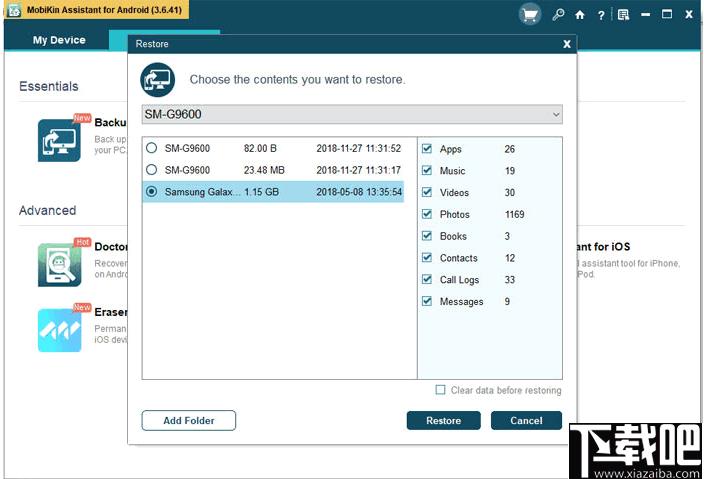The width and height of the screenshot is (704, 479).
Task: Close the Restore dialog
Action: (x=567, y=44)
